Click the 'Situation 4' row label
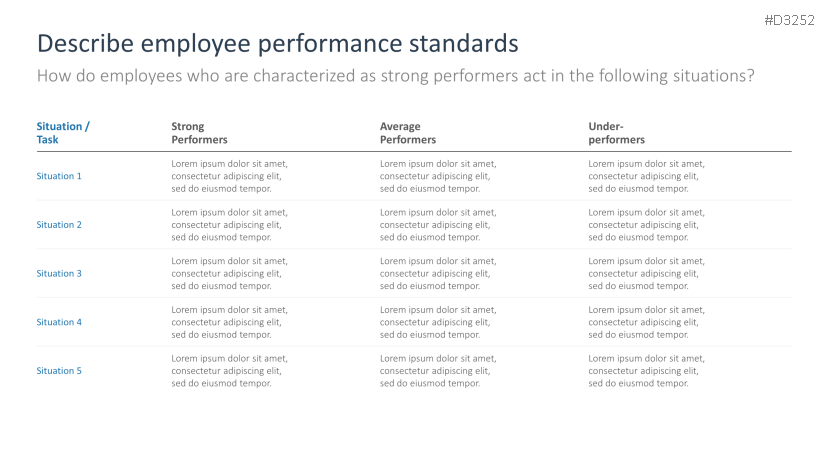 pos(59,322)
